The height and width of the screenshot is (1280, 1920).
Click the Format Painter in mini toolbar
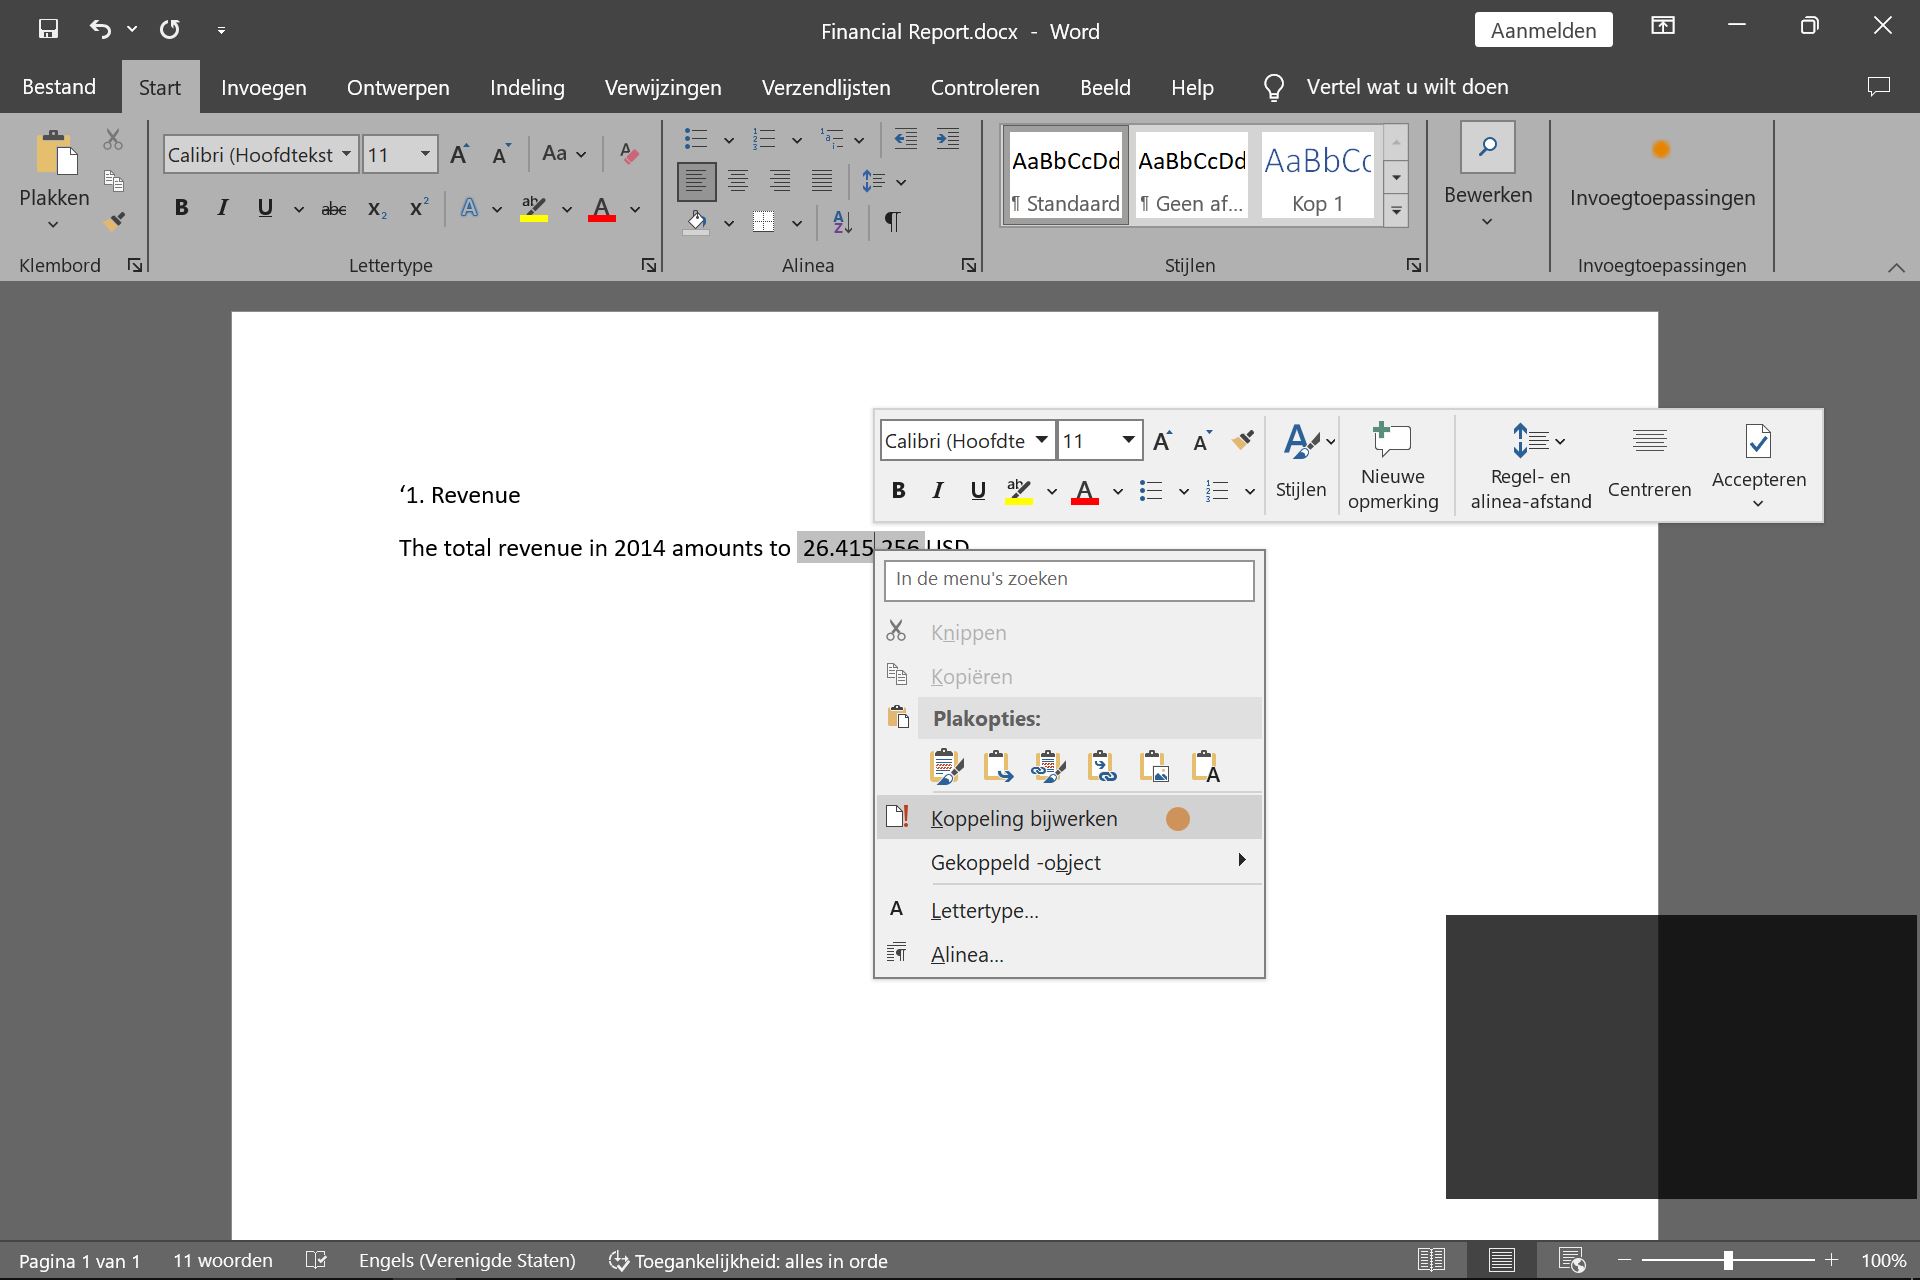pos(1243,440)
